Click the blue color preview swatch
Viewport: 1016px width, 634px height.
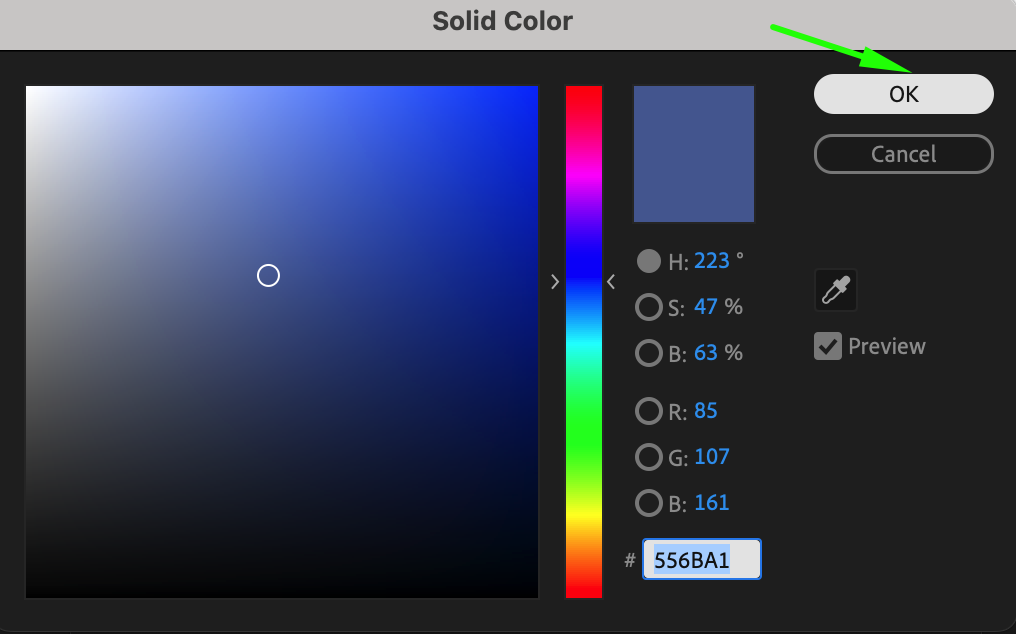(x=693, y=153)
